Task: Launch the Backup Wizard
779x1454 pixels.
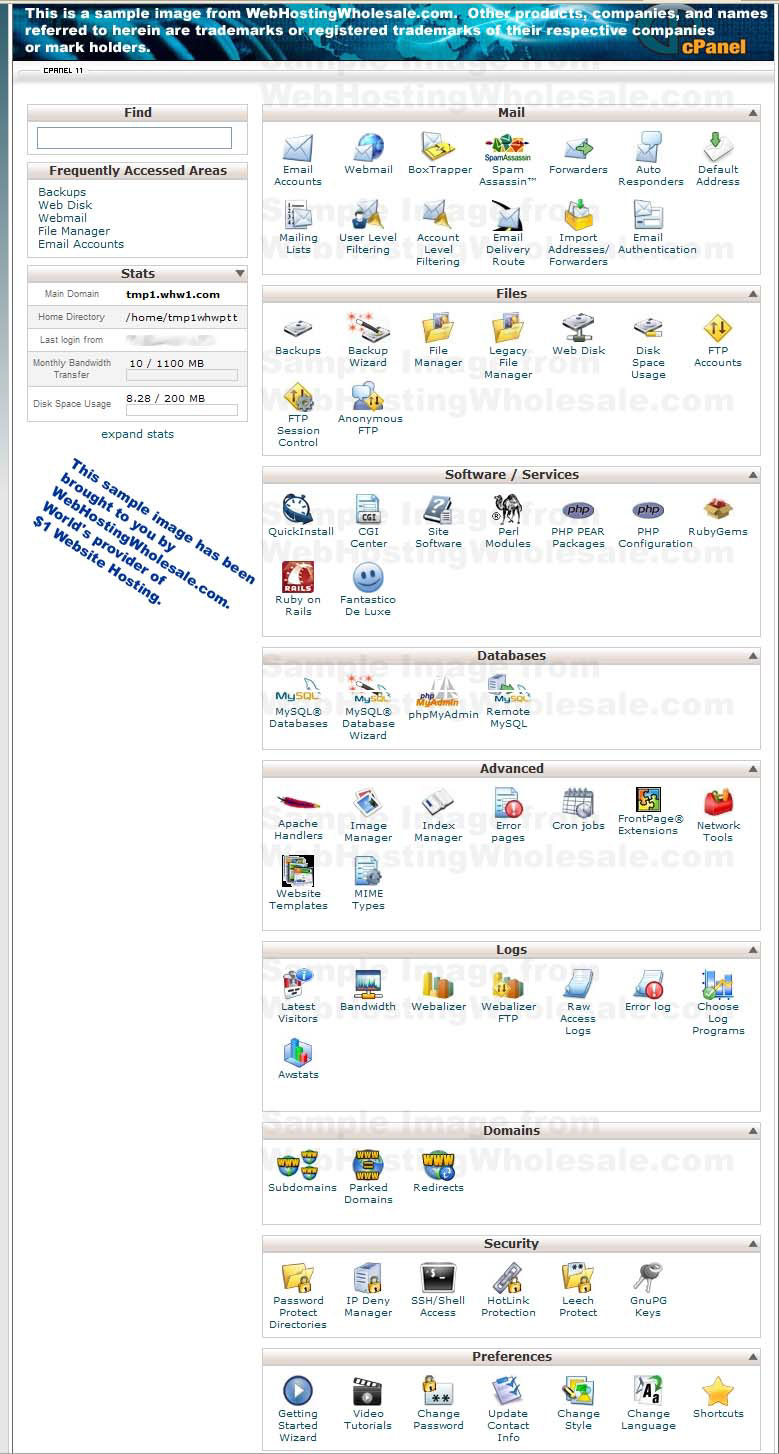Action: [368, 341]
